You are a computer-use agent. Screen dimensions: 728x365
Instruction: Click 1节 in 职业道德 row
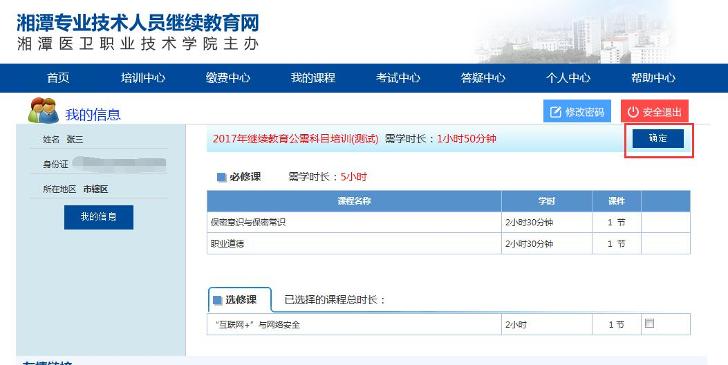click(617, 244)
